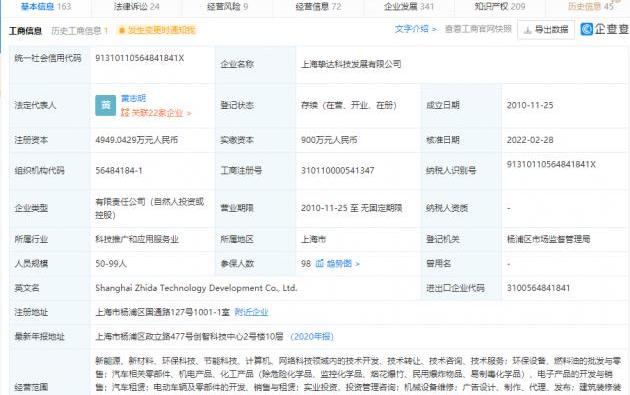The width and height of the screenshot is (630, 395).
Task: Select import-export code 3100564841841
Action: pyautogui.click(x=538, y=288)
